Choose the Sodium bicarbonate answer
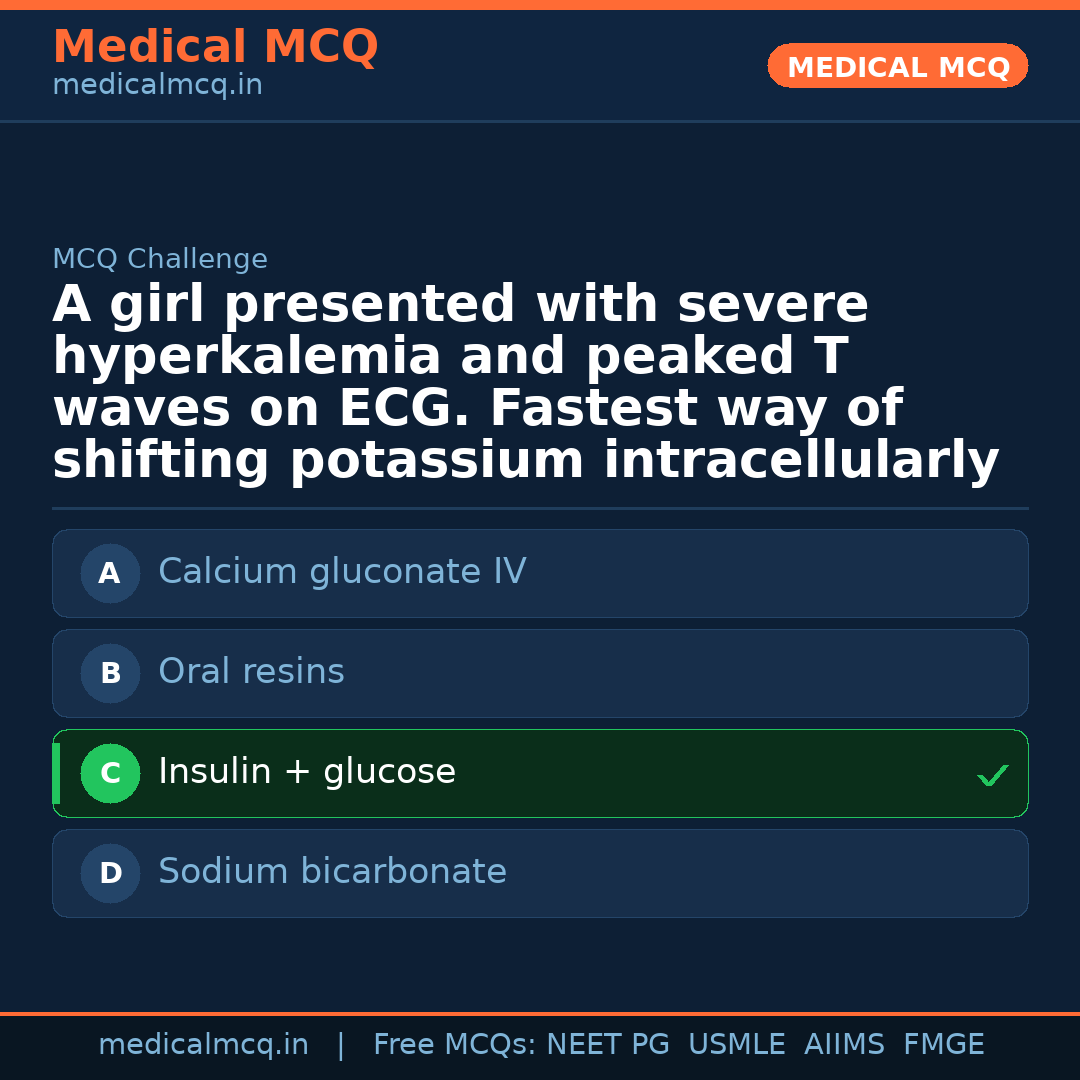Screen dimensions: 1080x1080 coord(332,872)
